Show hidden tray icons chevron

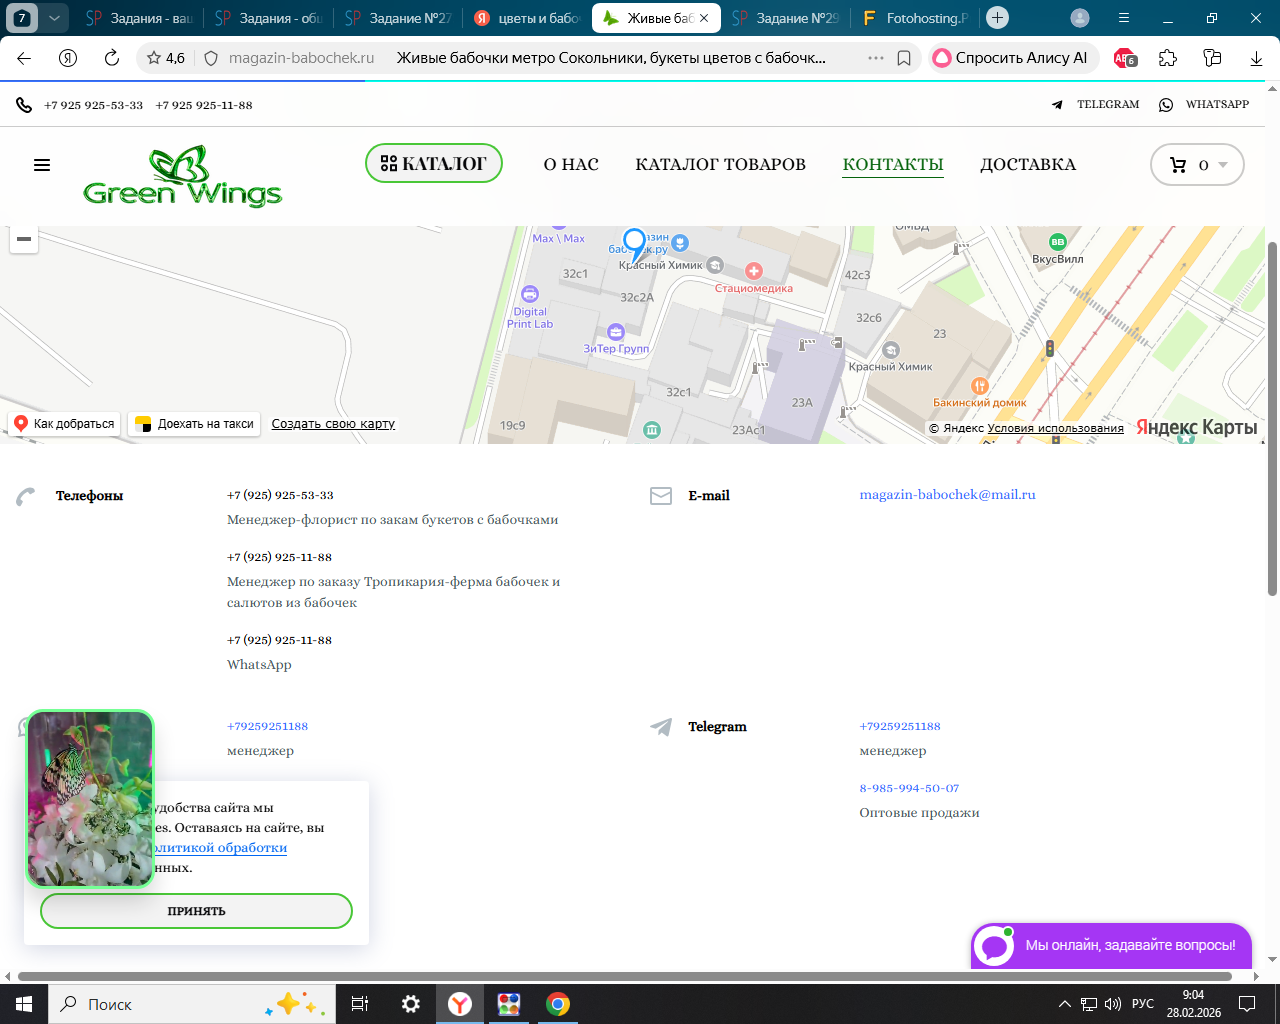click(1064, 1004)
